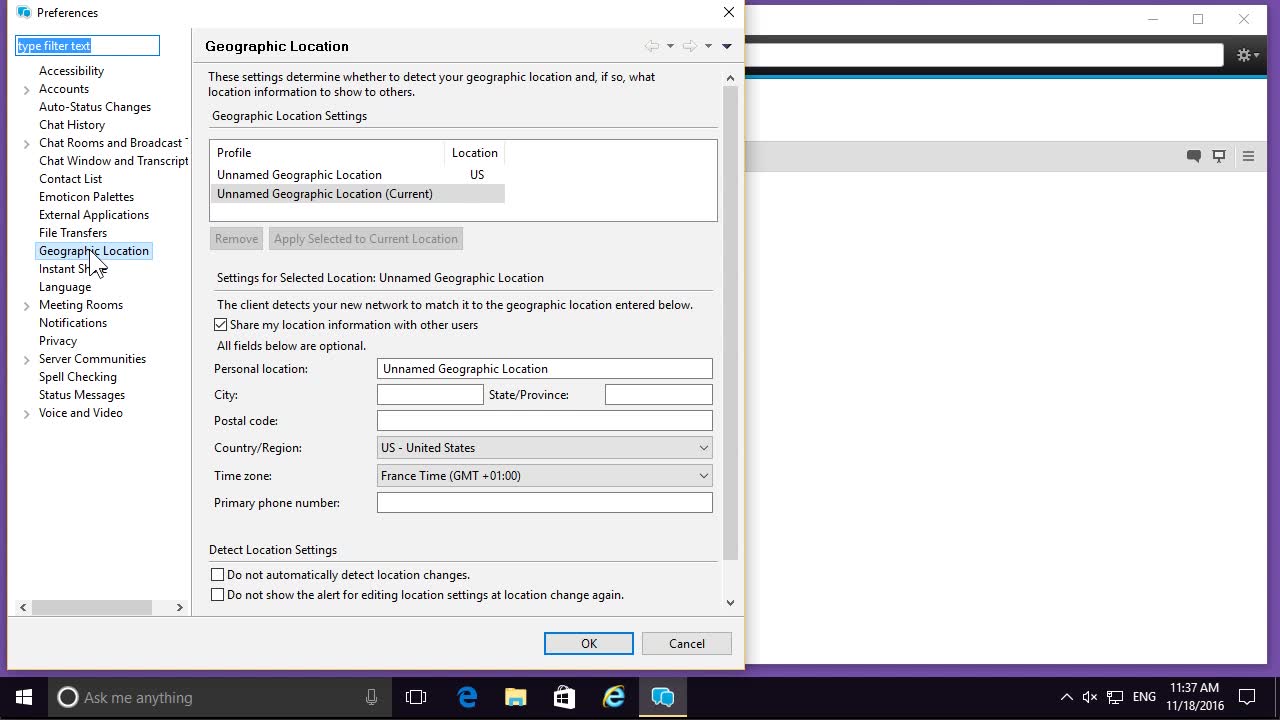This screenshot has width=1280, height=720.
Task: Open Microsoft Edge from the taskbar
Action: point(467,697)
